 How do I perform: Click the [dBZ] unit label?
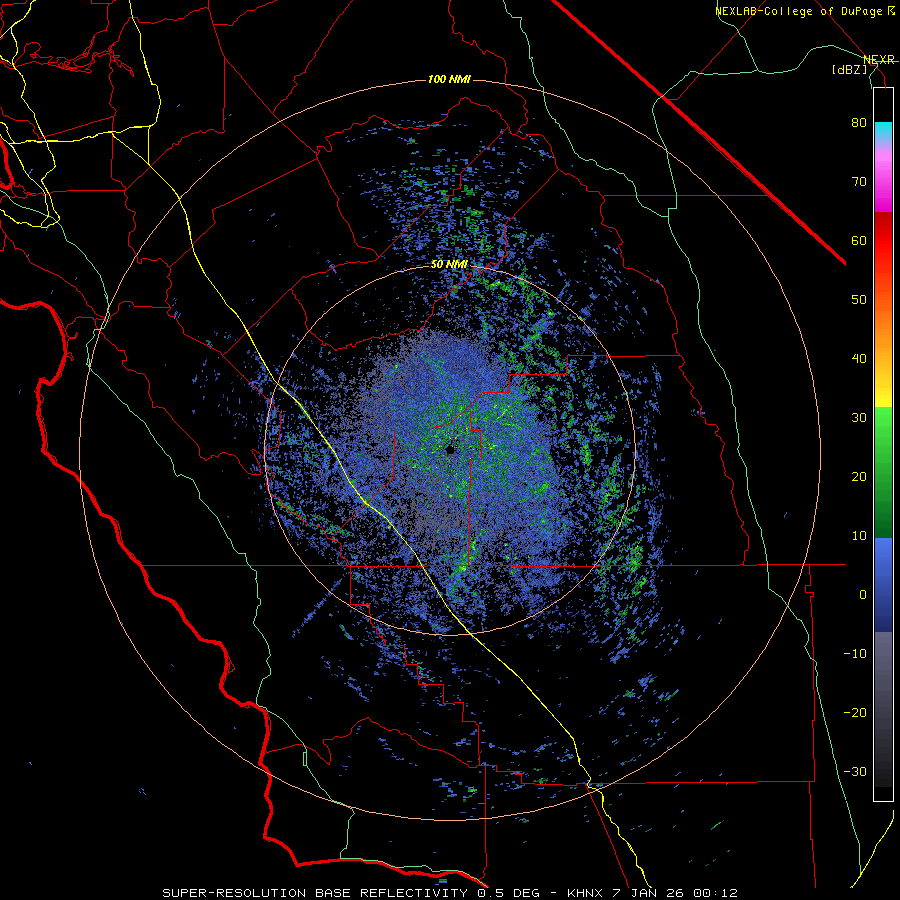coord(849,69)
